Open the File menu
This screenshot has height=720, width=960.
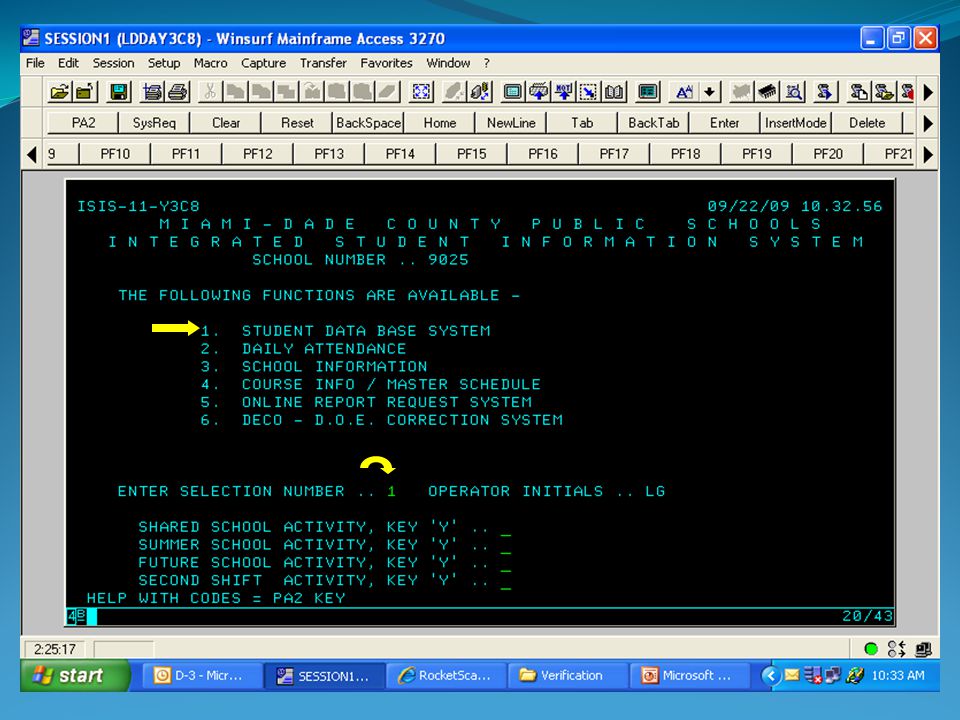pyautogui.click(x=35, y=63)
